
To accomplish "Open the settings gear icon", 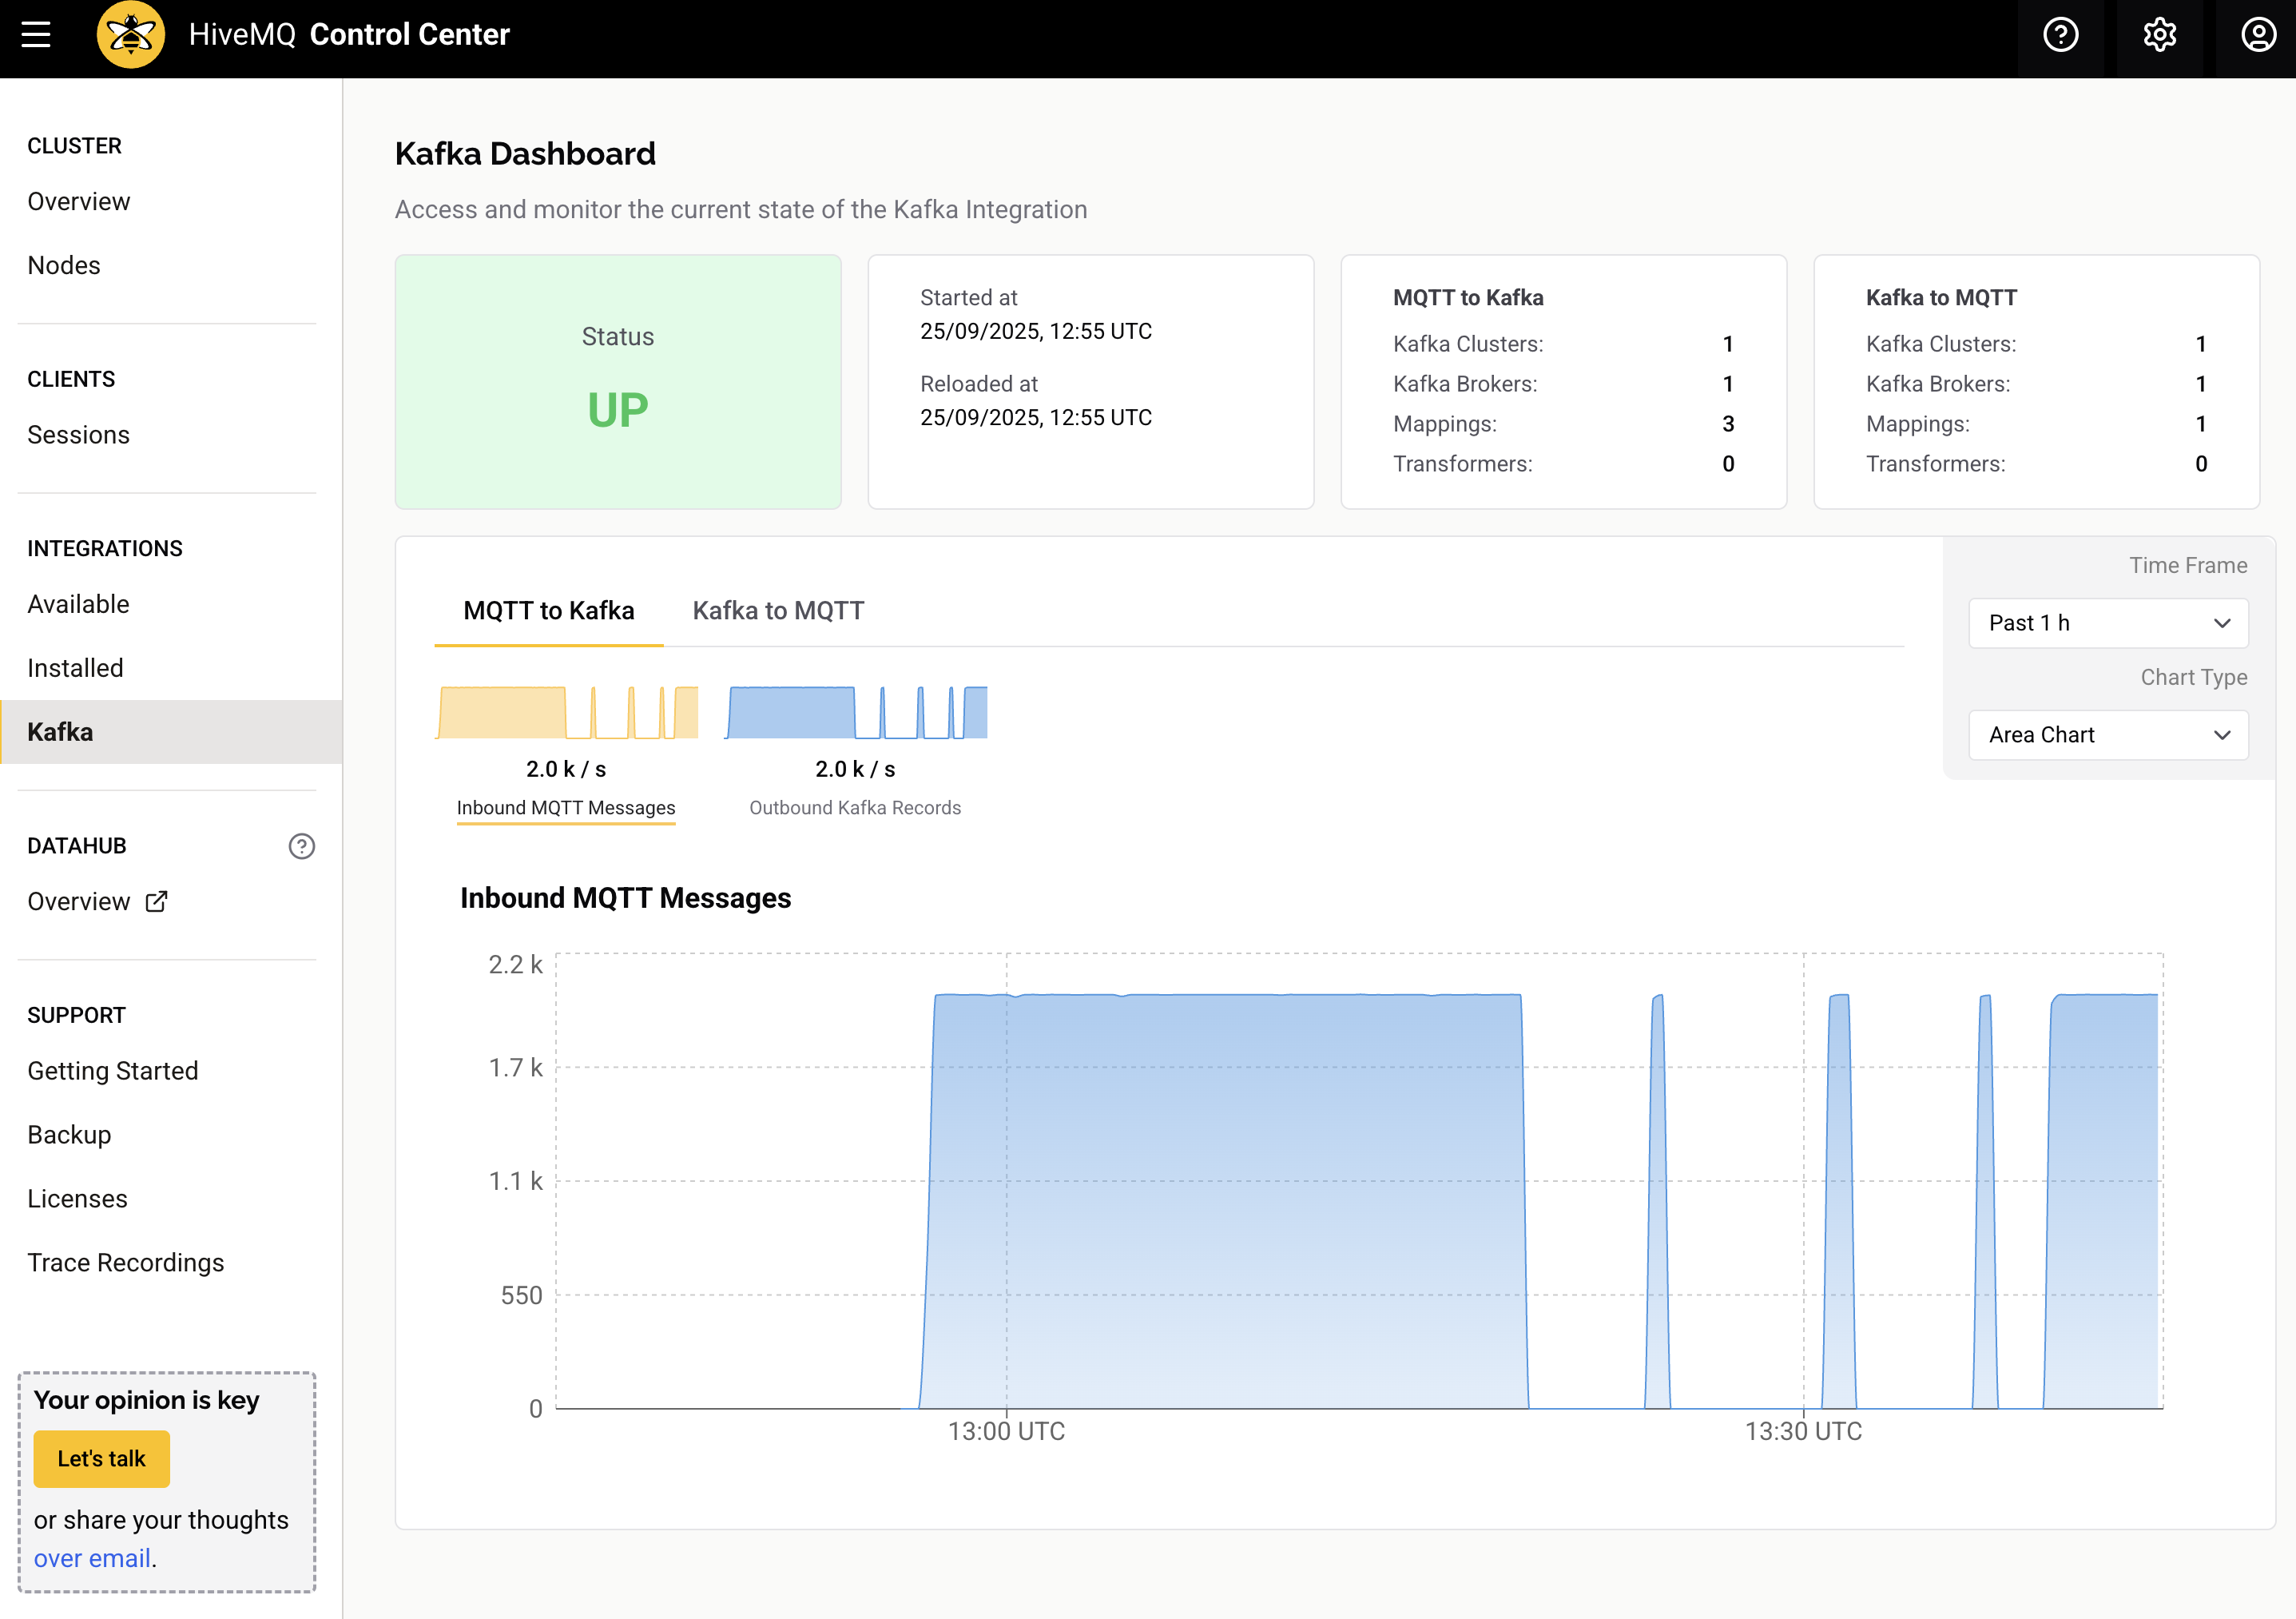I will [2159, 35].
